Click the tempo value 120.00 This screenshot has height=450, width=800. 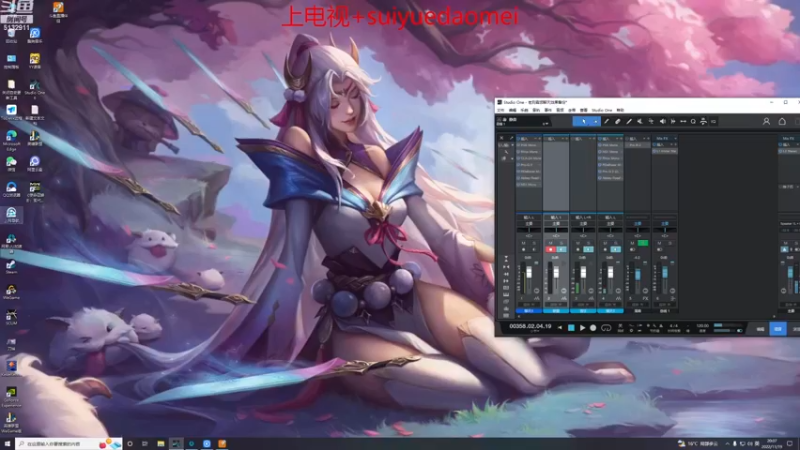click(703, 326)
